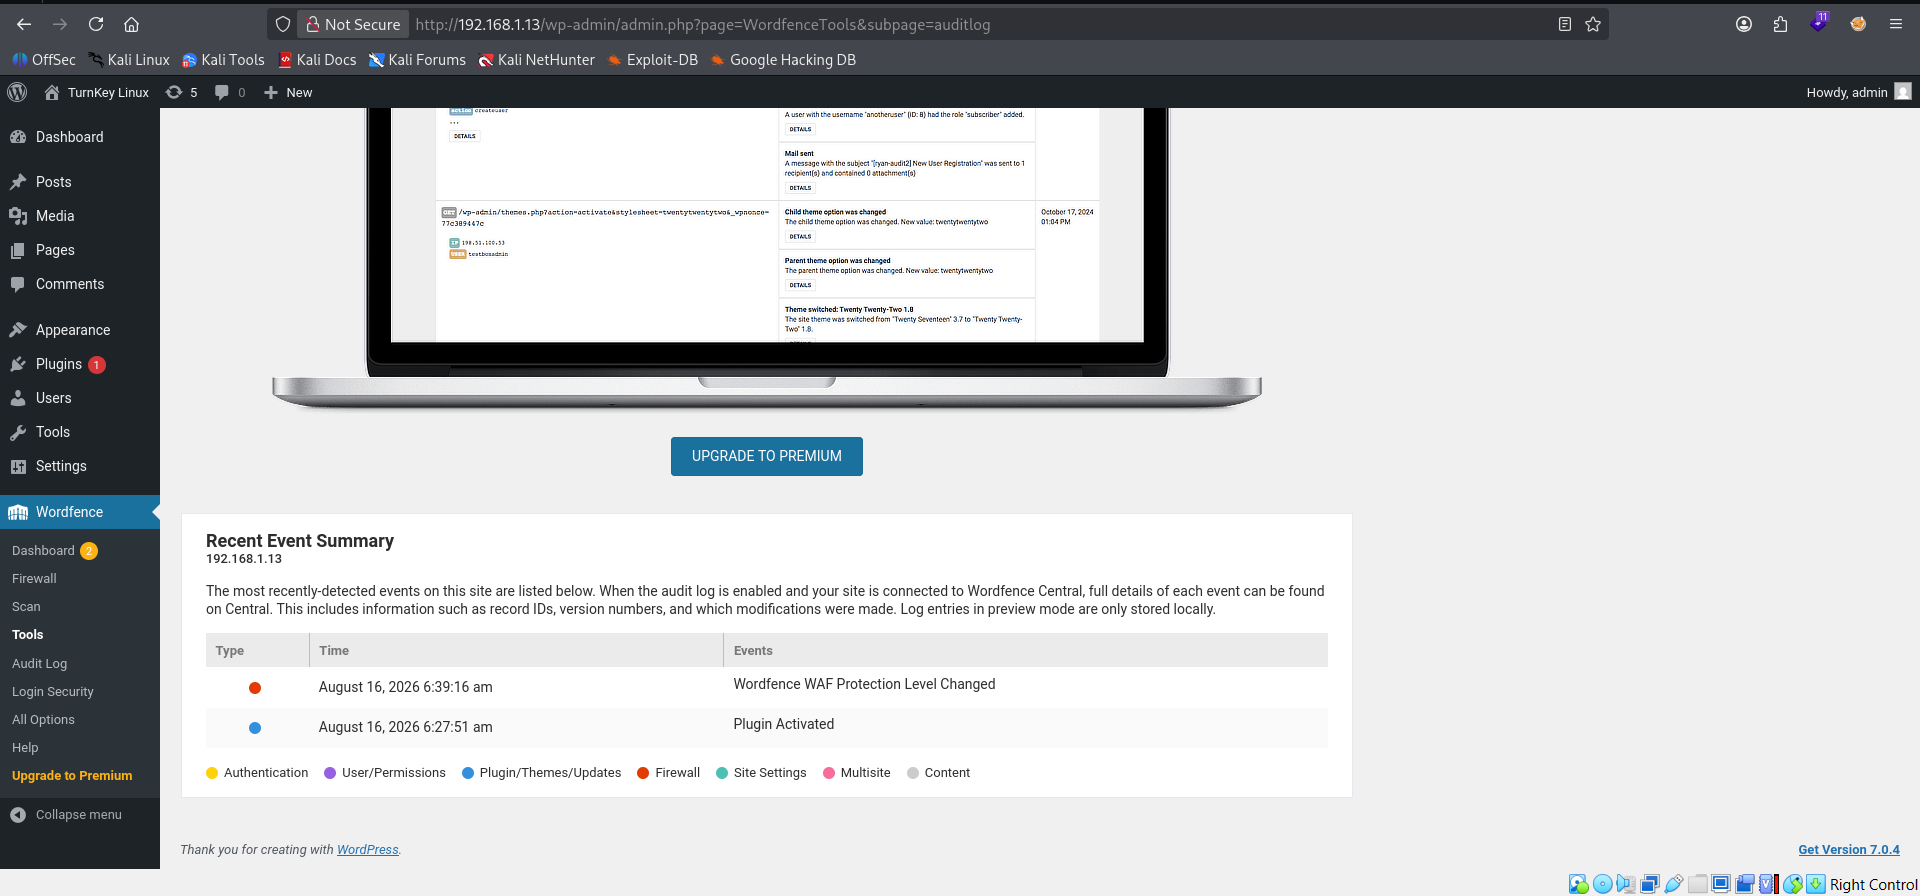Viewport: 1920px width, 896px height.
Task: Open Wordfence Firewall submenu item
Action: tap(34, 579)
